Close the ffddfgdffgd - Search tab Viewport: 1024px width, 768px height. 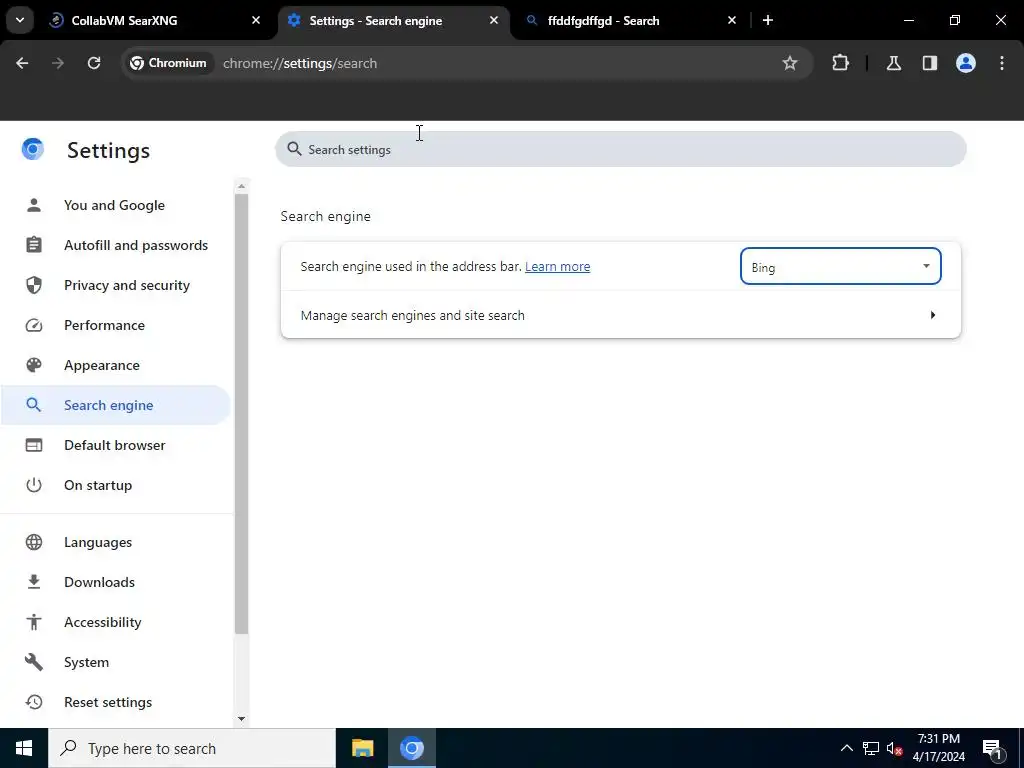732,20
